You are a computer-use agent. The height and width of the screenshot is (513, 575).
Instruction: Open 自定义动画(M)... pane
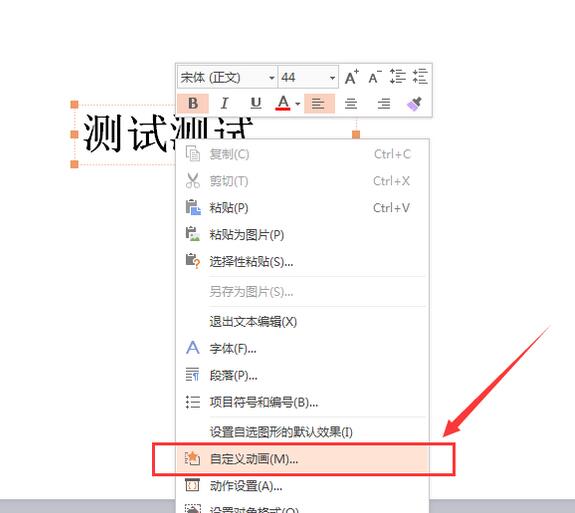coord(303,459)
